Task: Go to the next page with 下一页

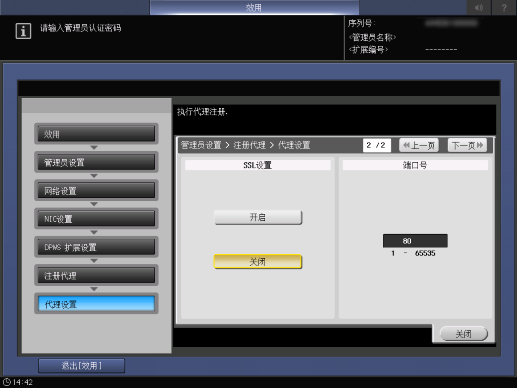Action: [x=467, y=145]
